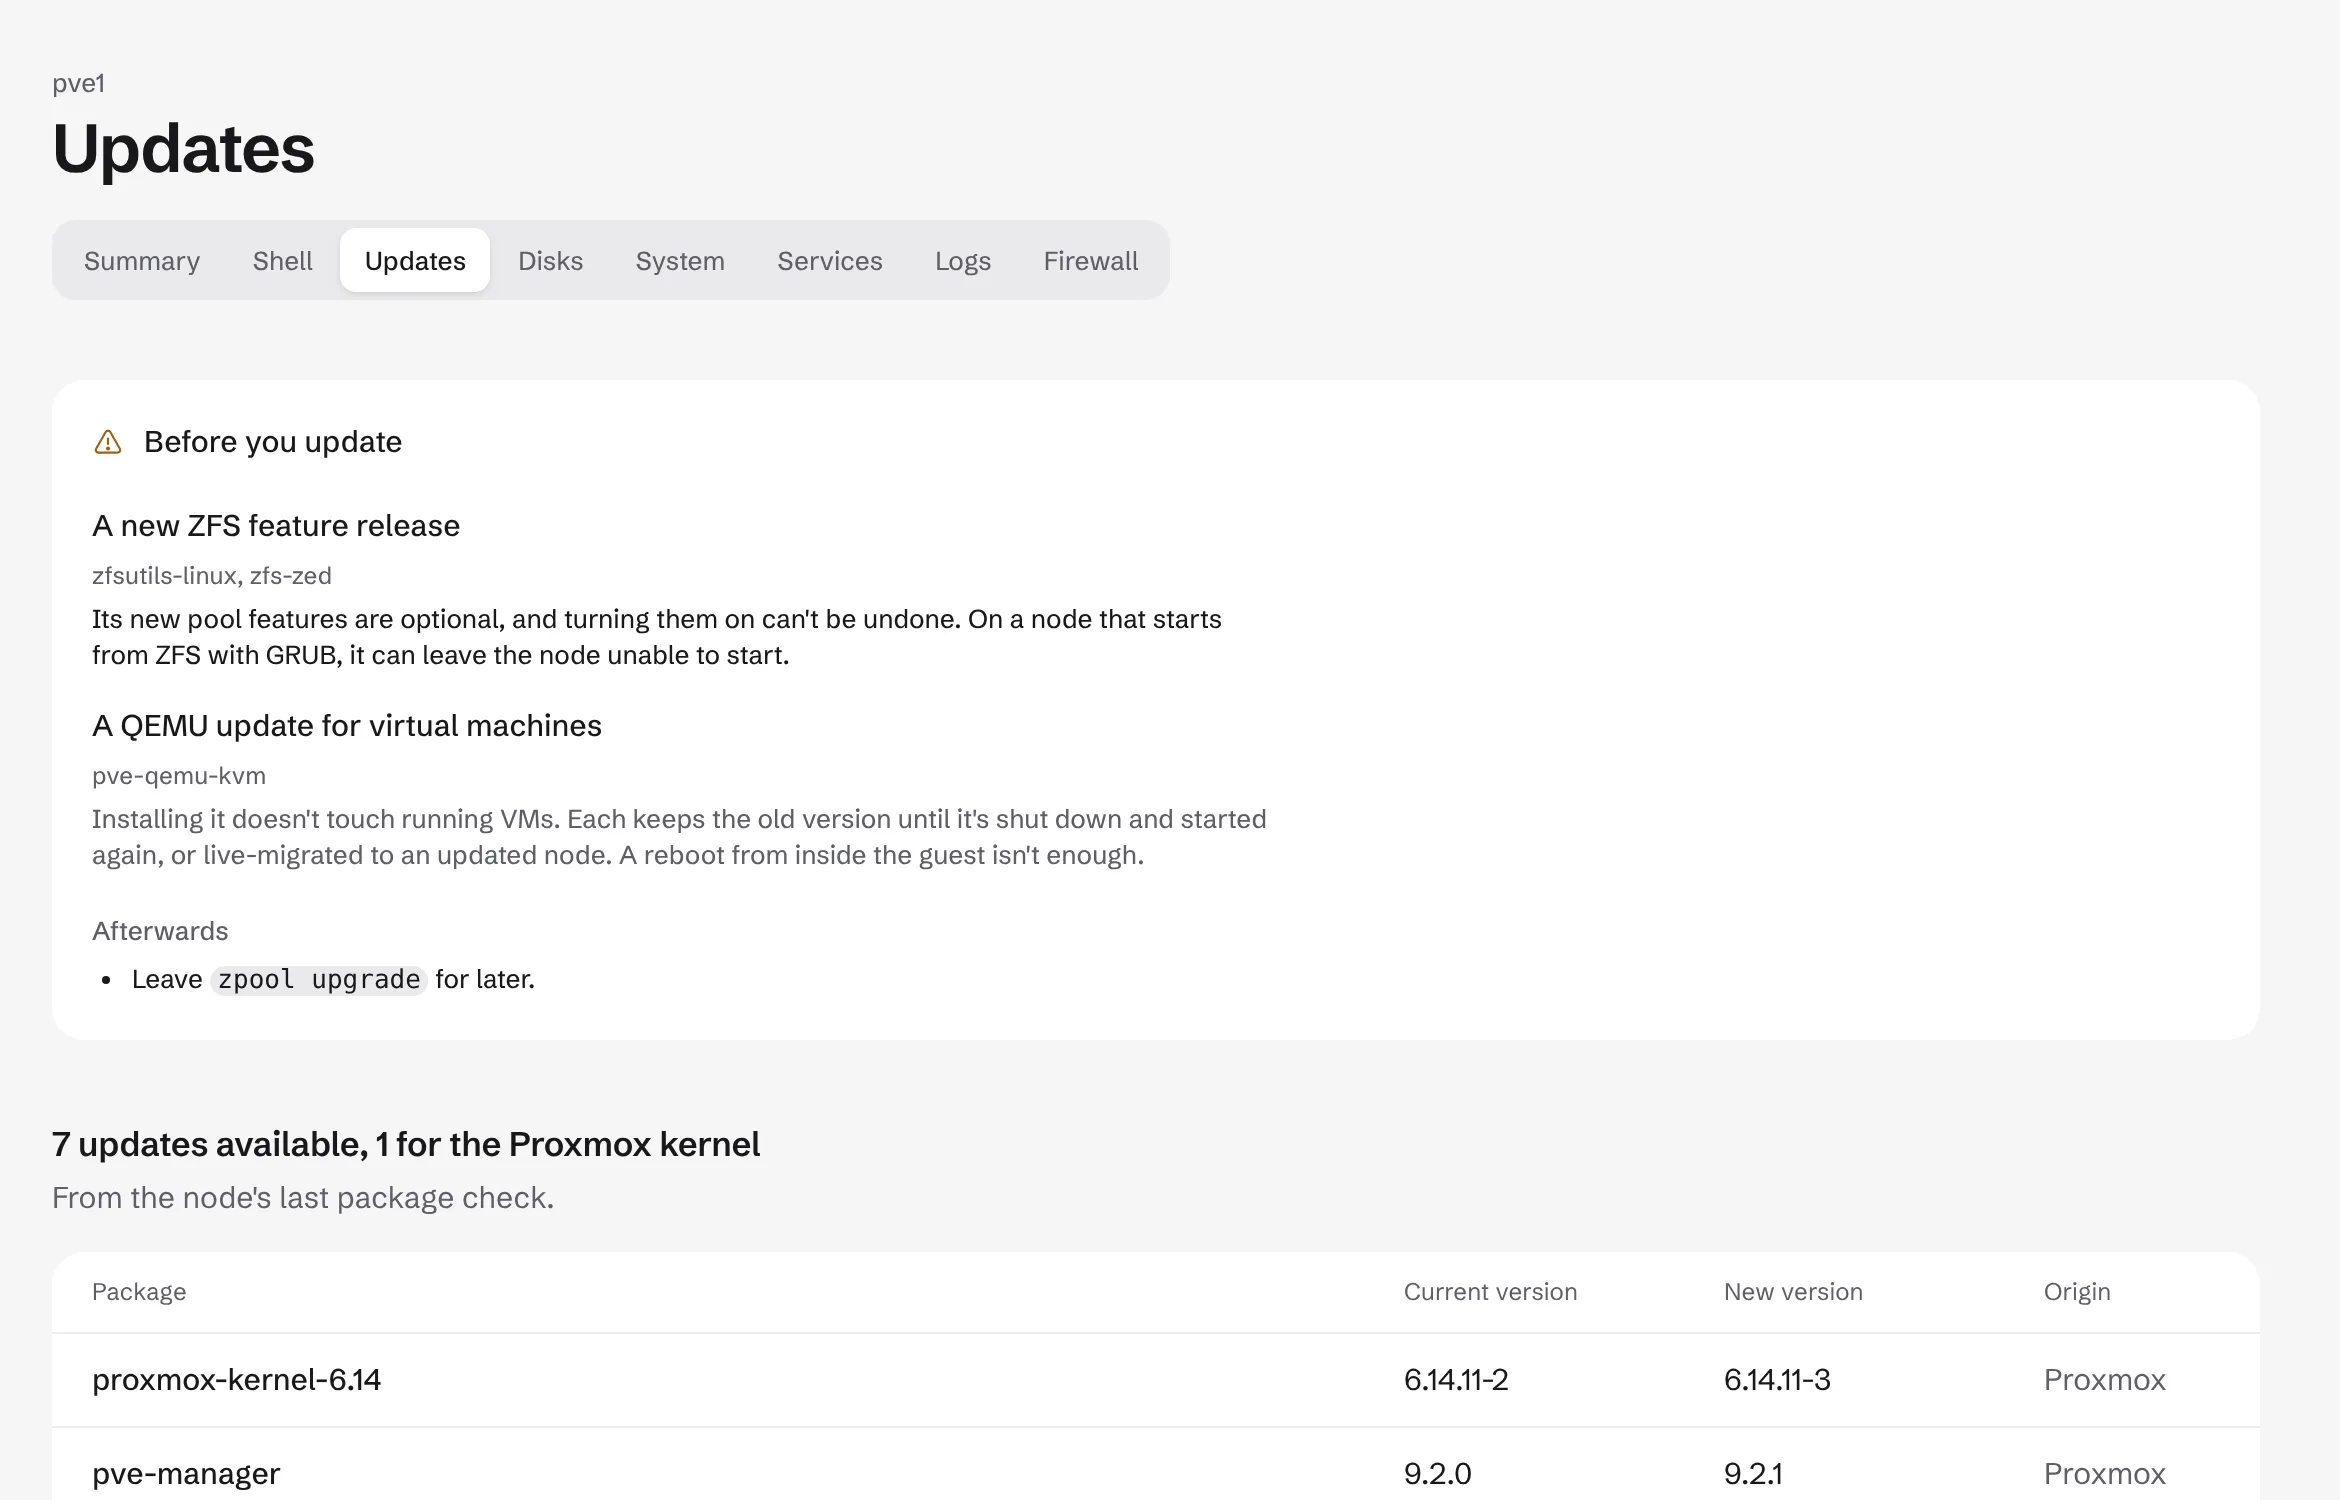Viewport: 2340px width, 1500px height.
Task: Click Proxmox origin in the pve-manager row
Action: (2105, 1474)
